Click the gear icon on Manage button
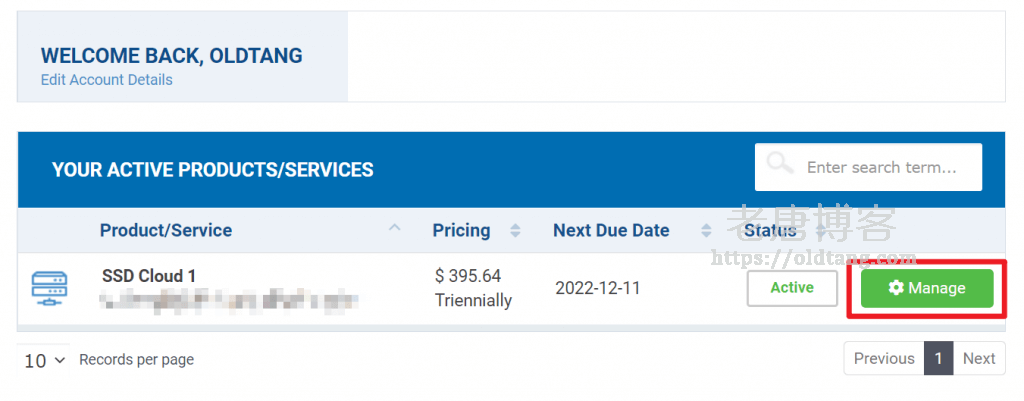Viewport: 1024px width, 401px height. (x=895, y=288)
